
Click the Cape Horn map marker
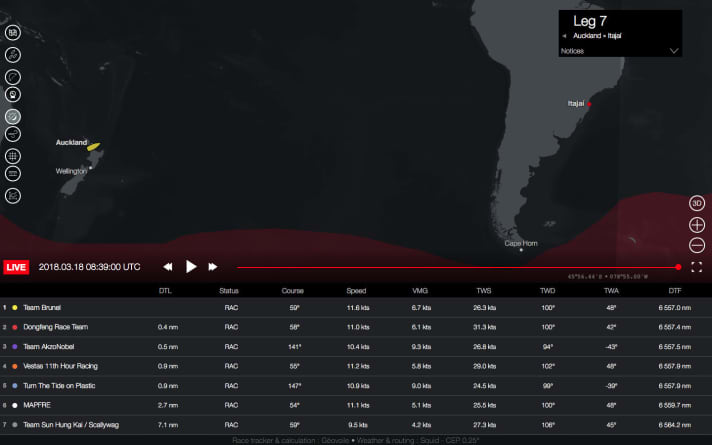pyautogui.click(x=521, y=250)
